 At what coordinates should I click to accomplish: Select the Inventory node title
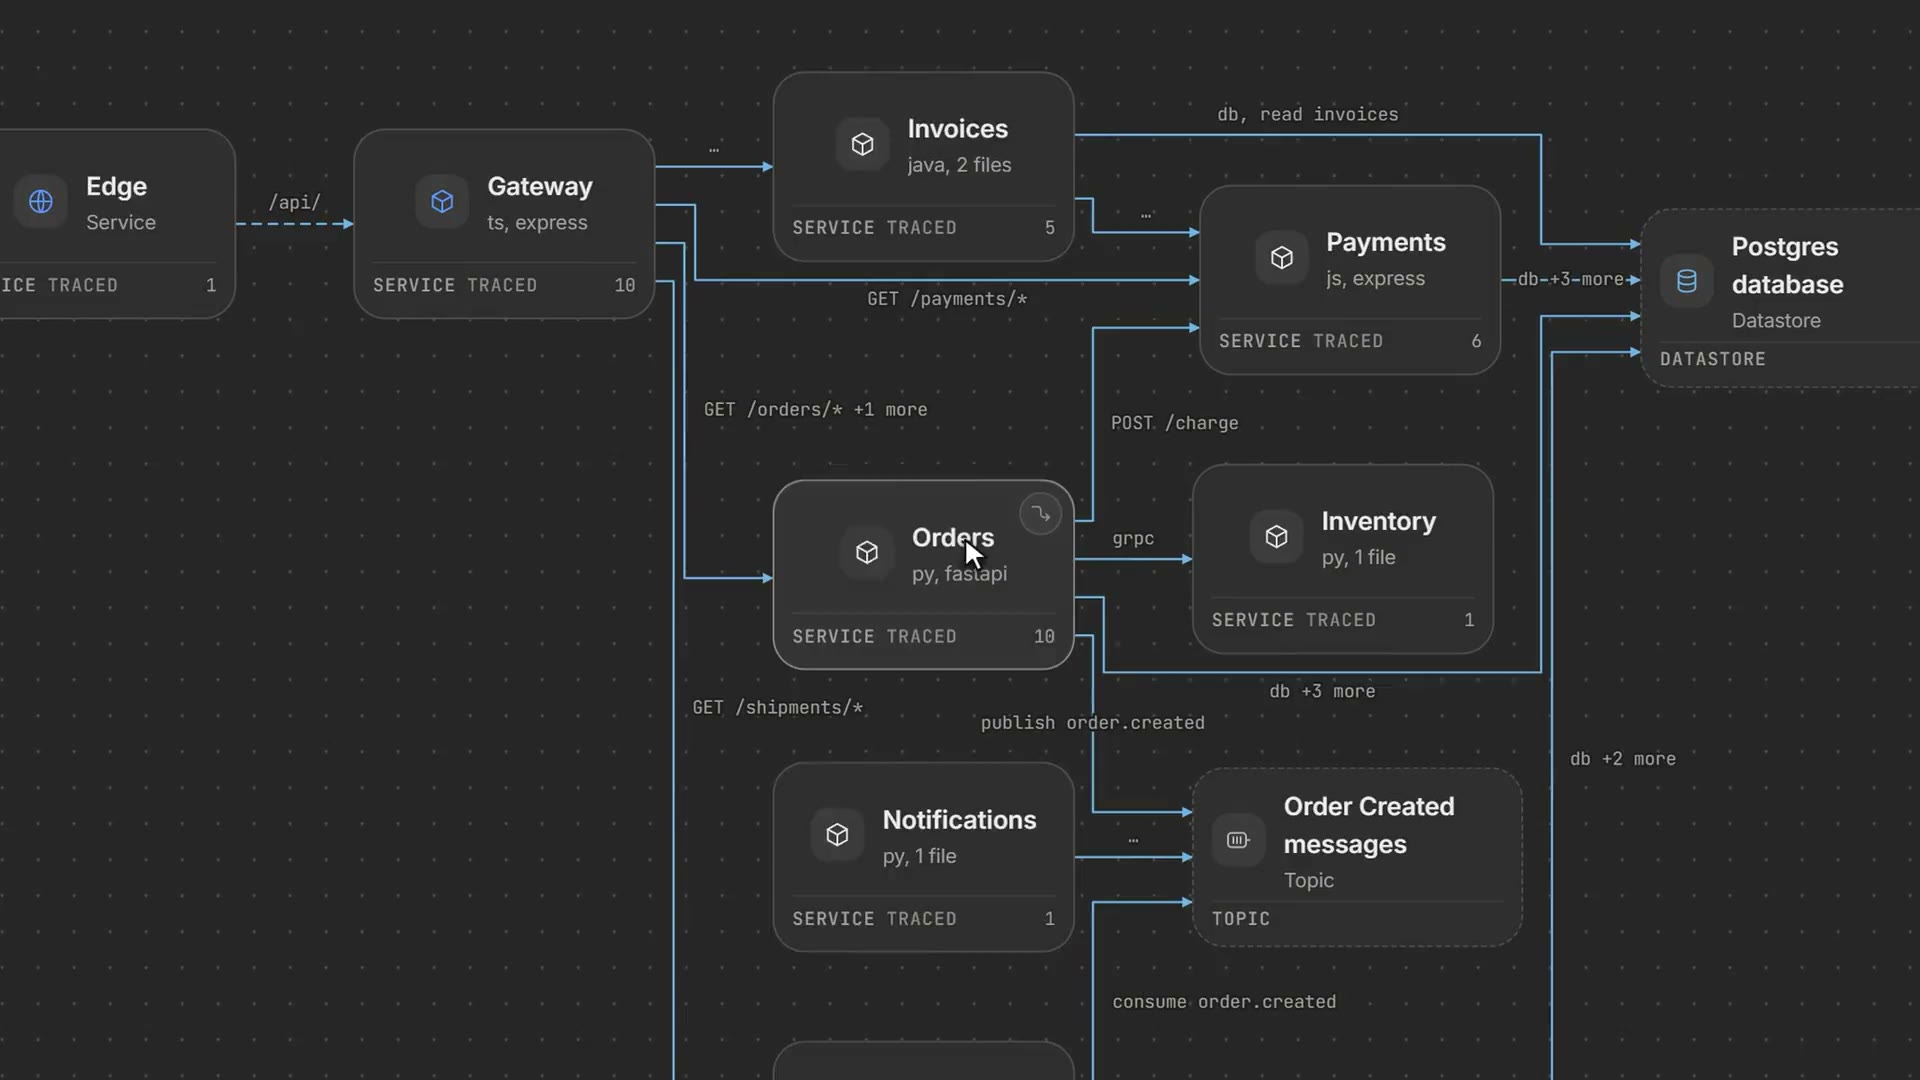tap(1378, 522)
